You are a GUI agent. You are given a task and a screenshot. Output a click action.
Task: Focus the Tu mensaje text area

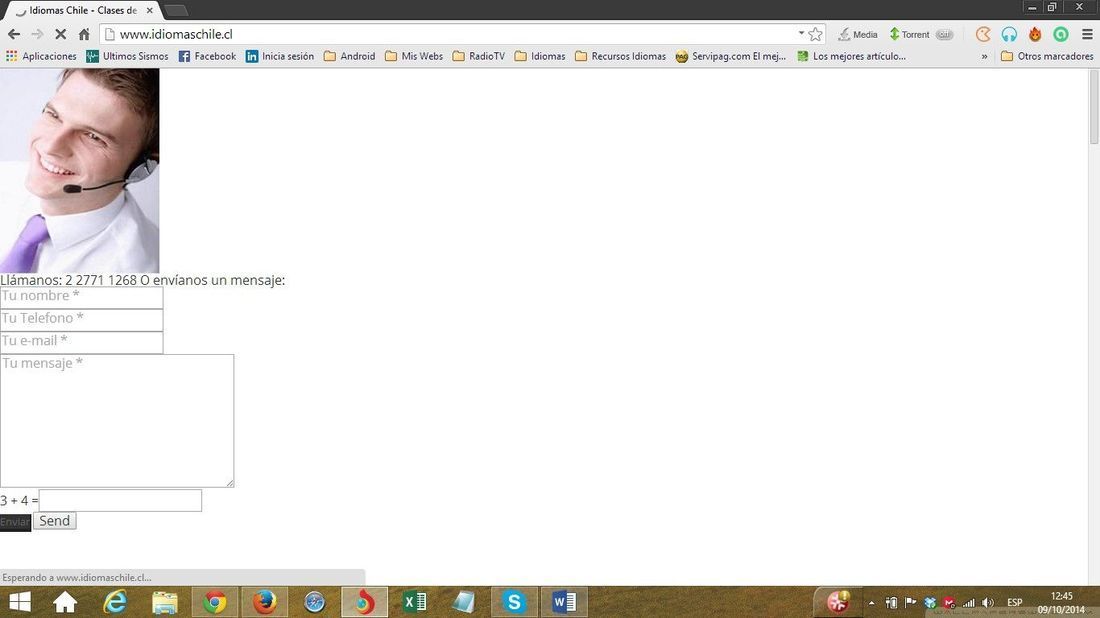[116, 421]
